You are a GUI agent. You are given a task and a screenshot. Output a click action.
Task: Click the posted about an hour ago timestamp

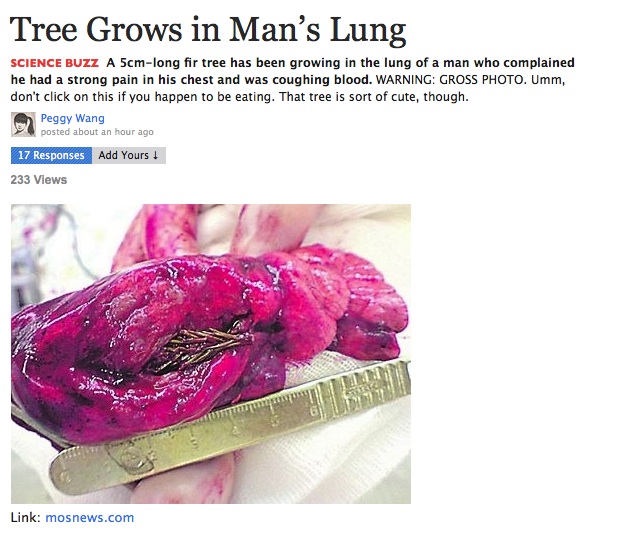tap(97, 132)
